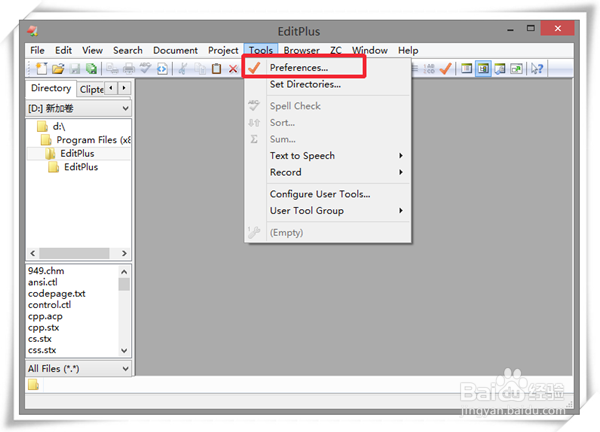Click the Line Number toolbar icon
600x432 pixels.
[429, 69]
